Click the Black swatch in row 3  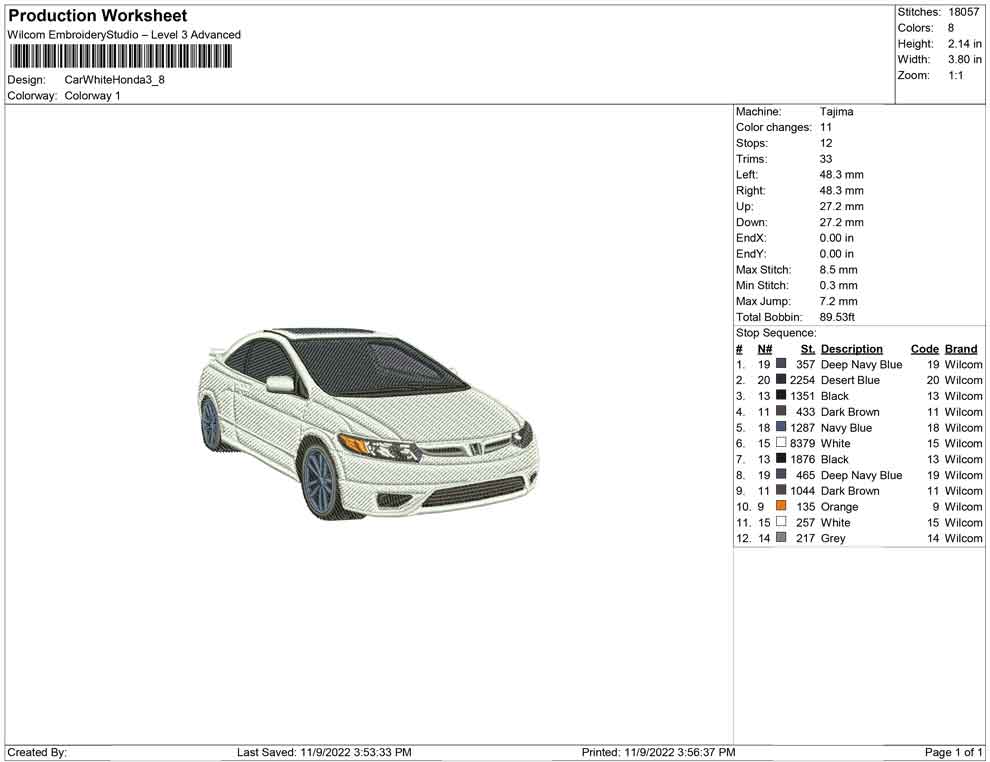point(781,395)
